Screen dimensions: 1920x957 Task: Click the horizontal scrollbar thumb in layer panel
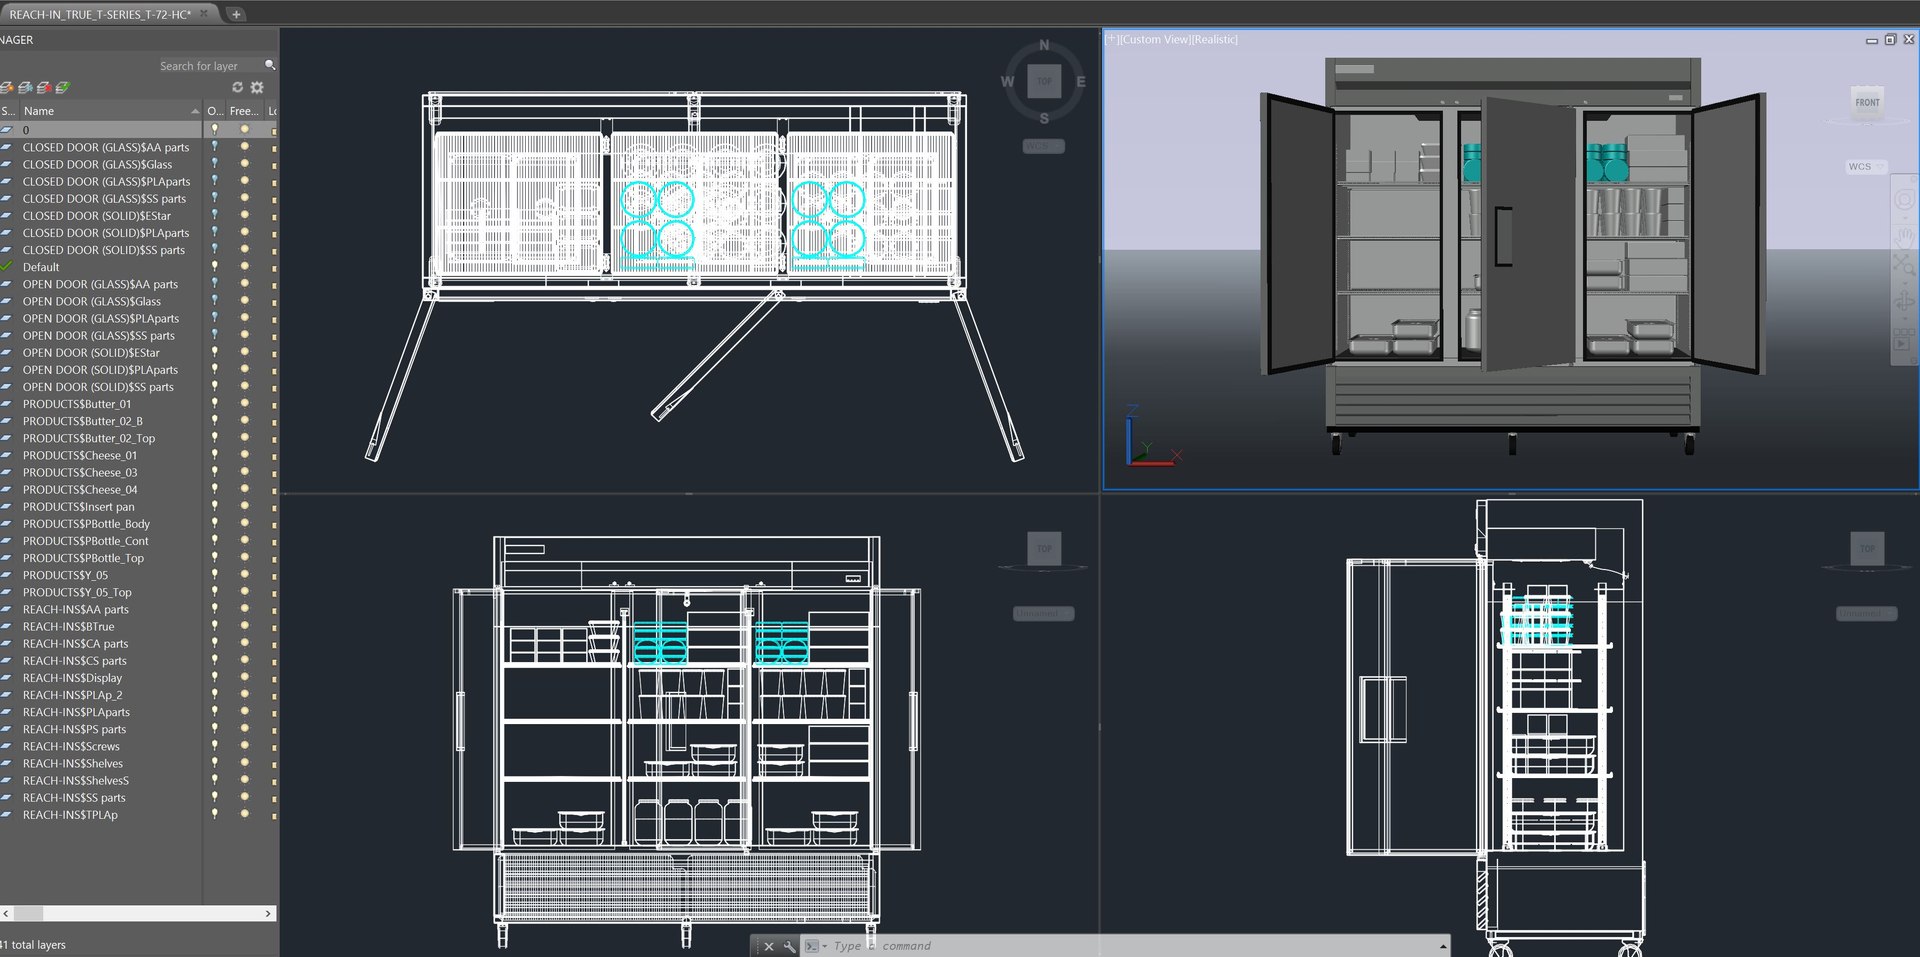(28, 913)
